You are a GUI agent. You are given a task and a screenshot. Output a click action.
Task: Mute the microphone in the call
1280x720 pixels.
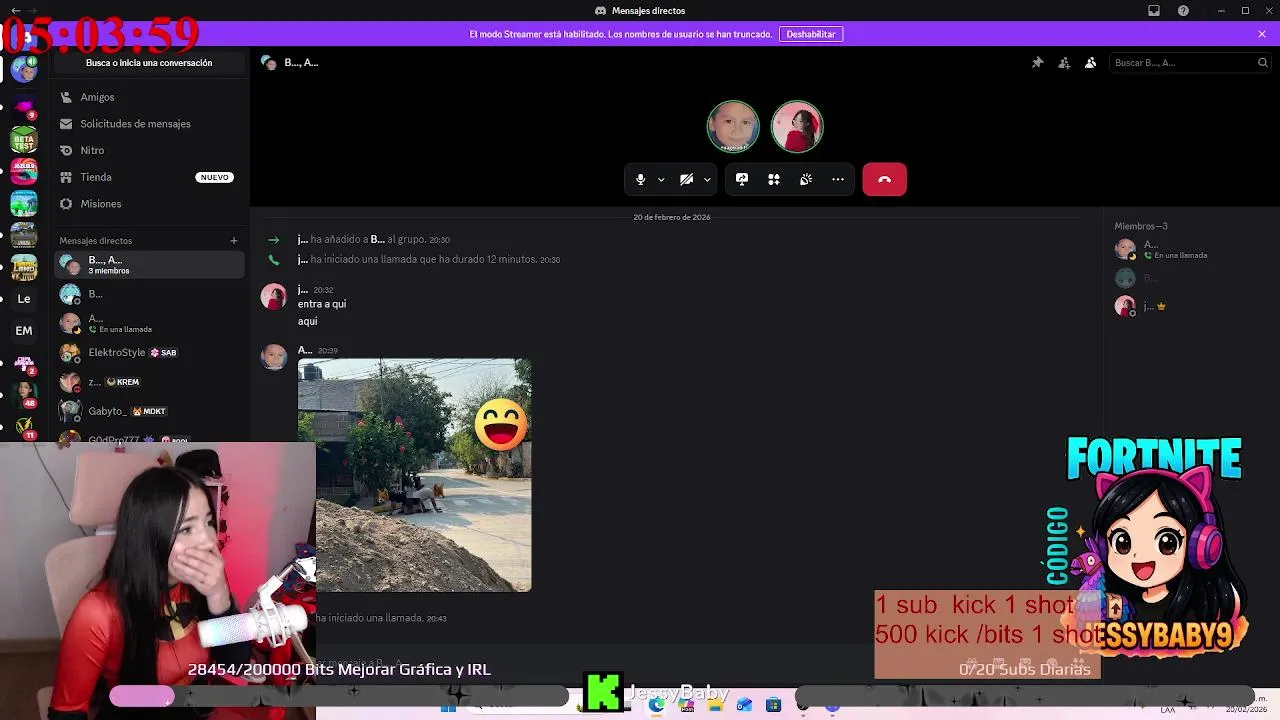(x=641, y=180)
